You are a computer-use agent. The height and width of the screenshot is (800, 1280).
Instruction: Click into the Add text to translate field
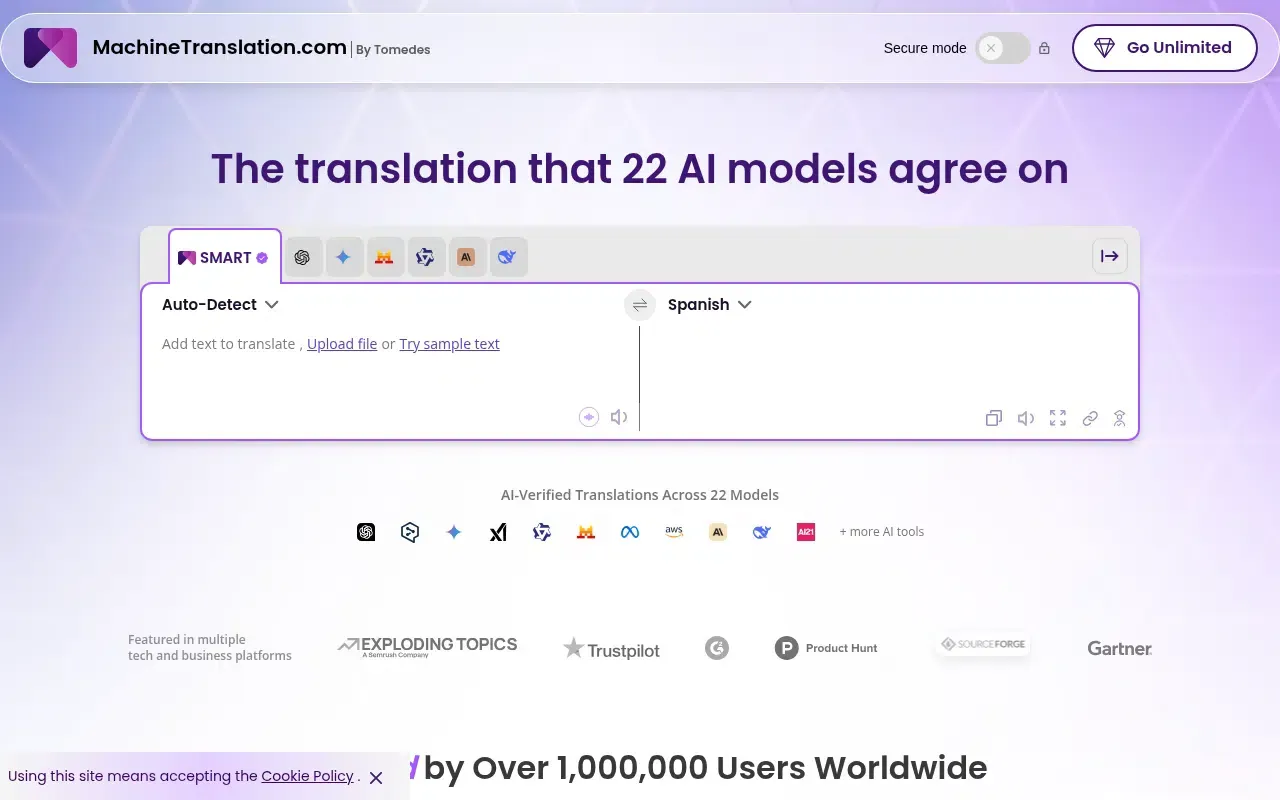[390, 365]
